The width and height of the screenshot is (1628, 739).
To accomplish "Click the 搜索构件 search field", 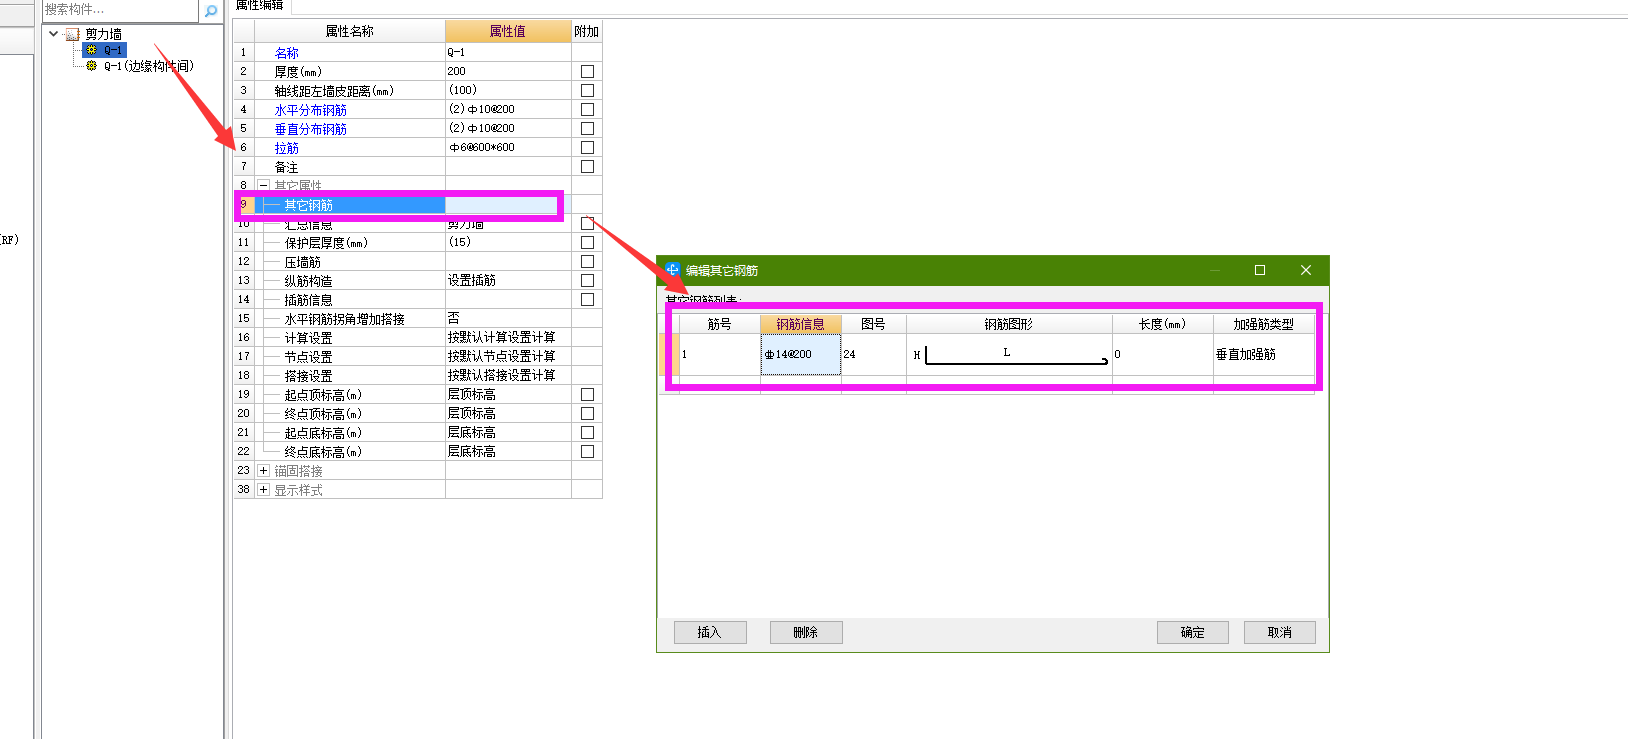I will click(120, 10).
